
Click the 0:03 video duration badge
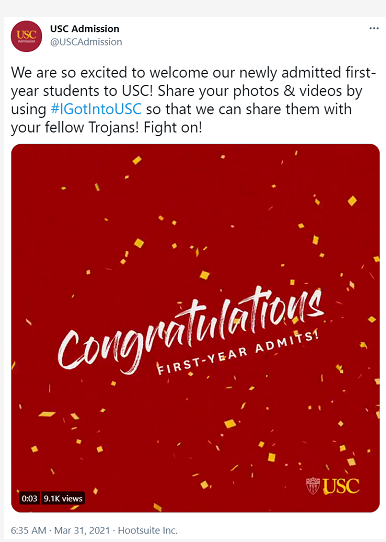[29, 498]
